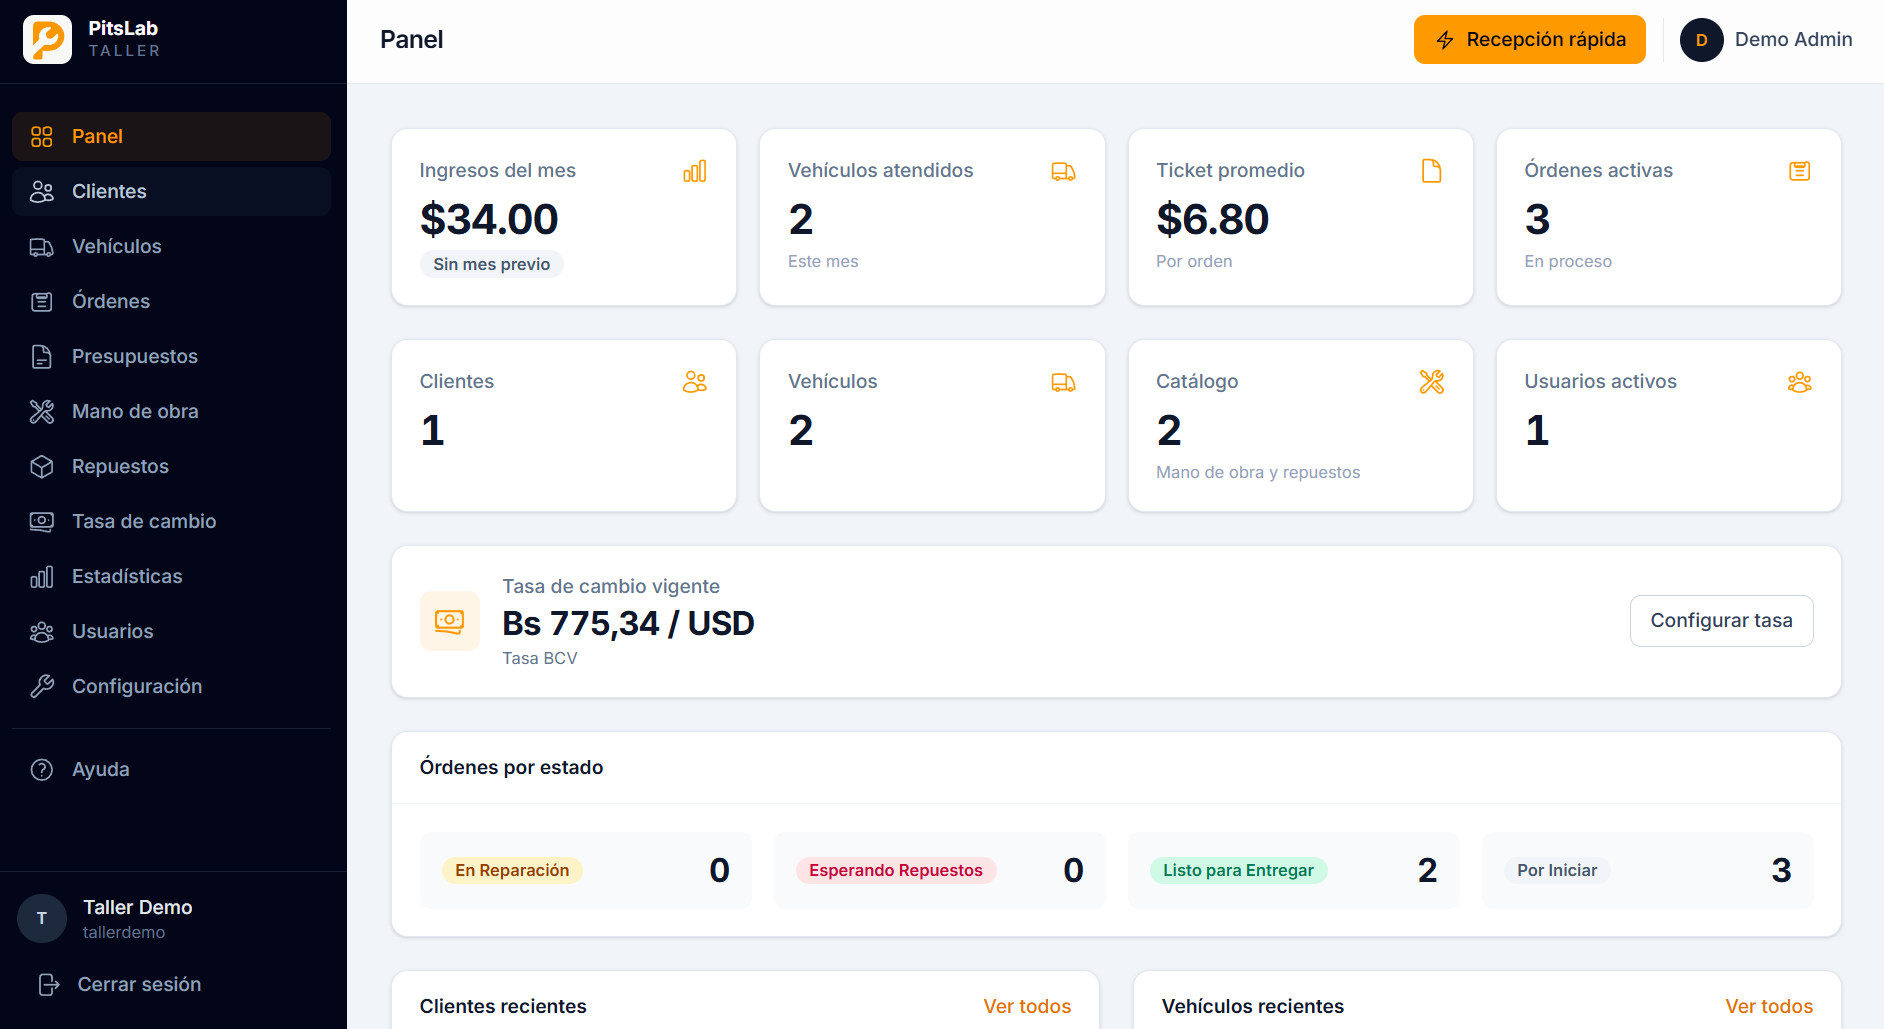
Task: Open Presupuestos sidebar item
Action: point(171,356)
